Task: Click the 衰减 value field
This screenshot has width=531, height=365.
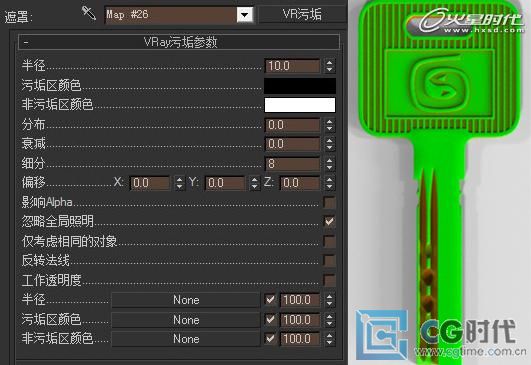Action: 292,144
